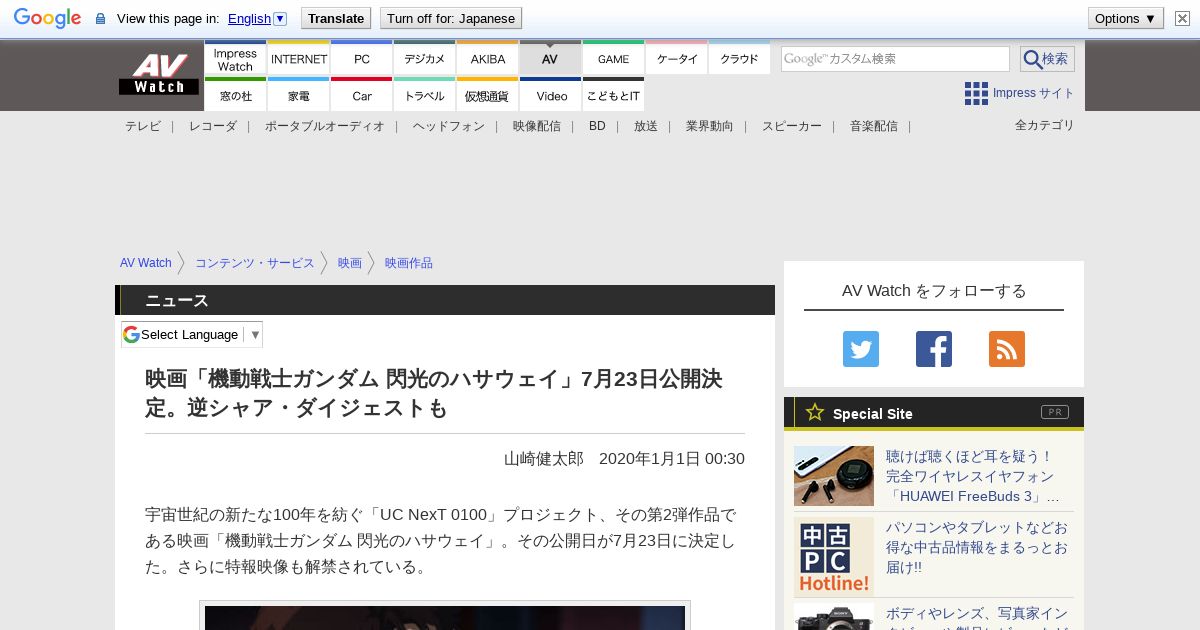Open the RSS feed icon
Screen dimensions: 1200x630
(x=1007, y=349)
